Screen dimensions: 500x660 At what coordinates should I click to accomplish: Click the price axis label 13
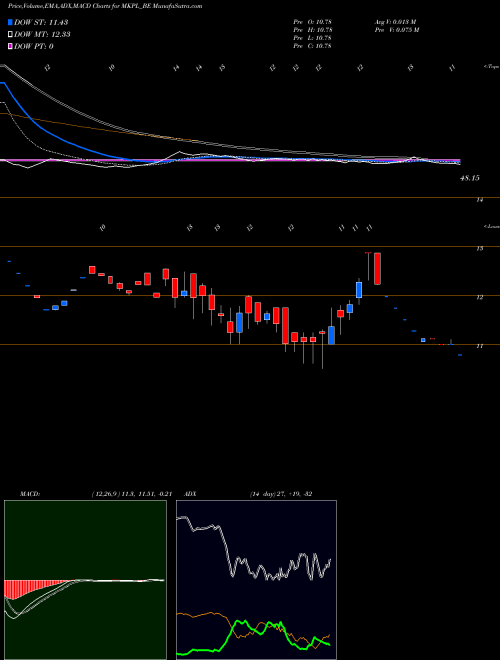(479, 249)
